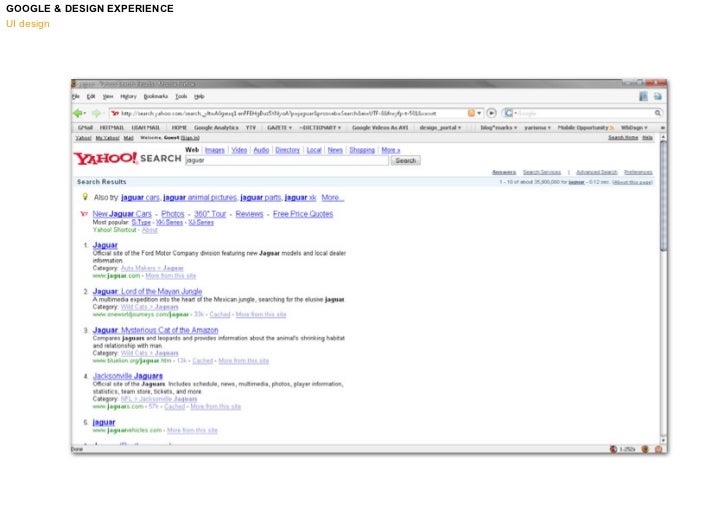Click the Google Analytics bookmark
This screenshot has width=728, height=515.
pos(216,127)
